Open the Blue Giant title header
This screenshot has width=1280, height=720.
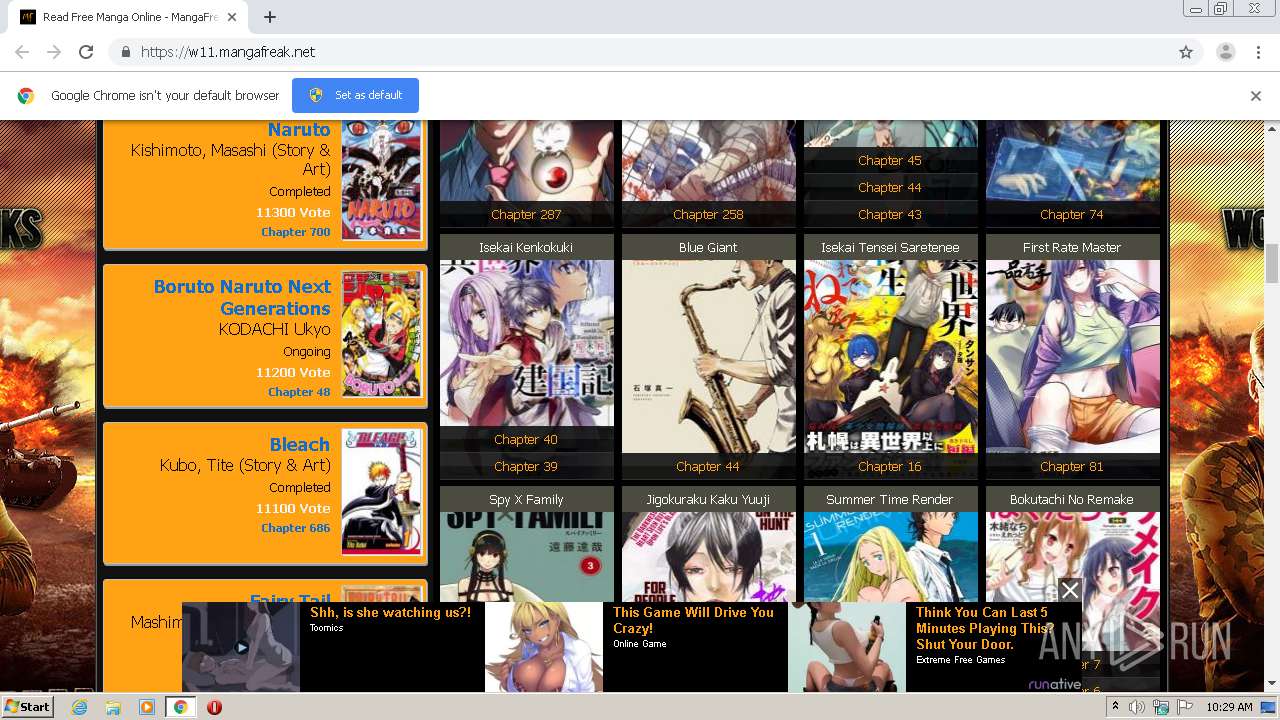(x=708, y=247)
